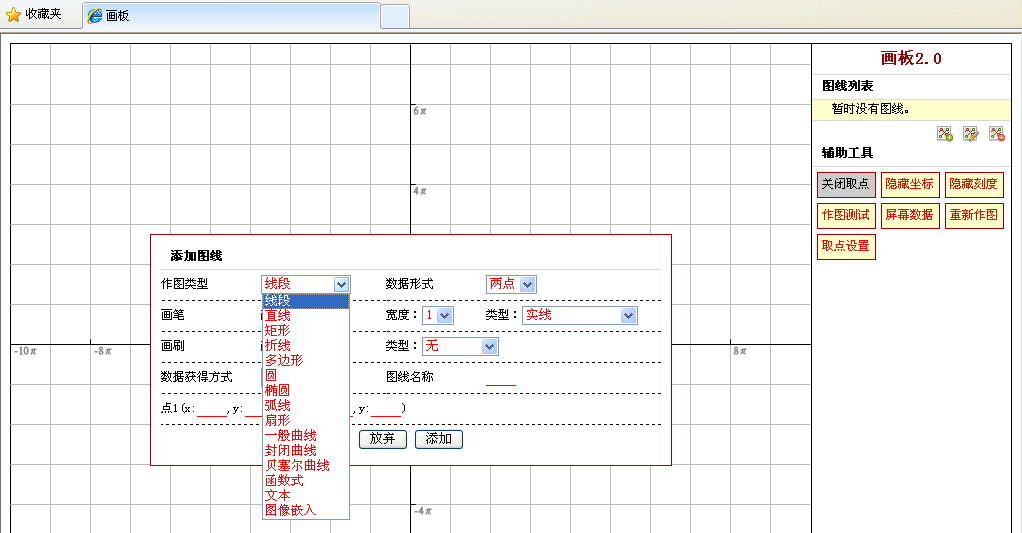
Task: Click the 图线名称 input field
Action: (x=501, y=378)
